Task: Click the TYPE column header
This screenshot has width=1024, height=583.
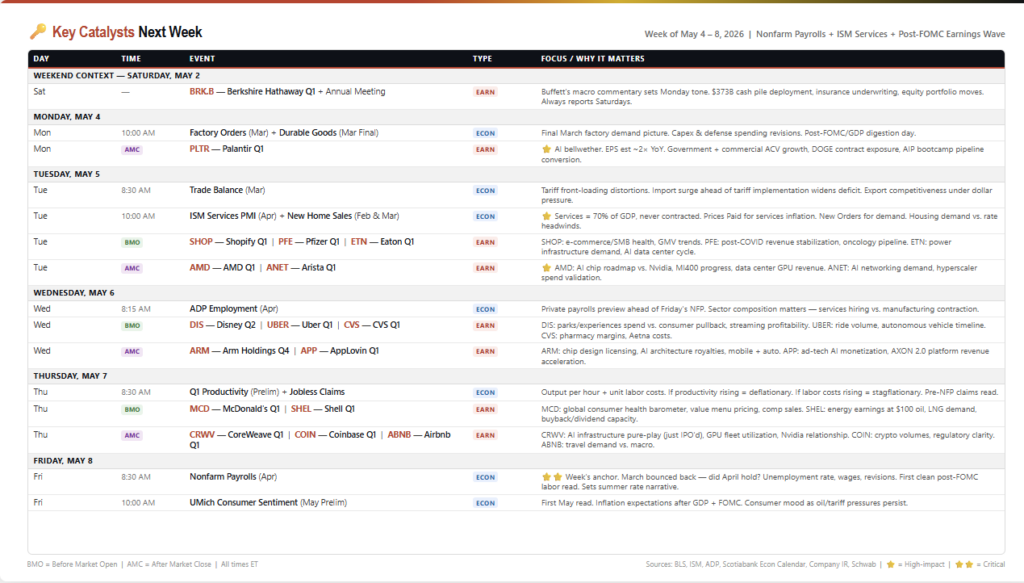Action: click(482, 59)
